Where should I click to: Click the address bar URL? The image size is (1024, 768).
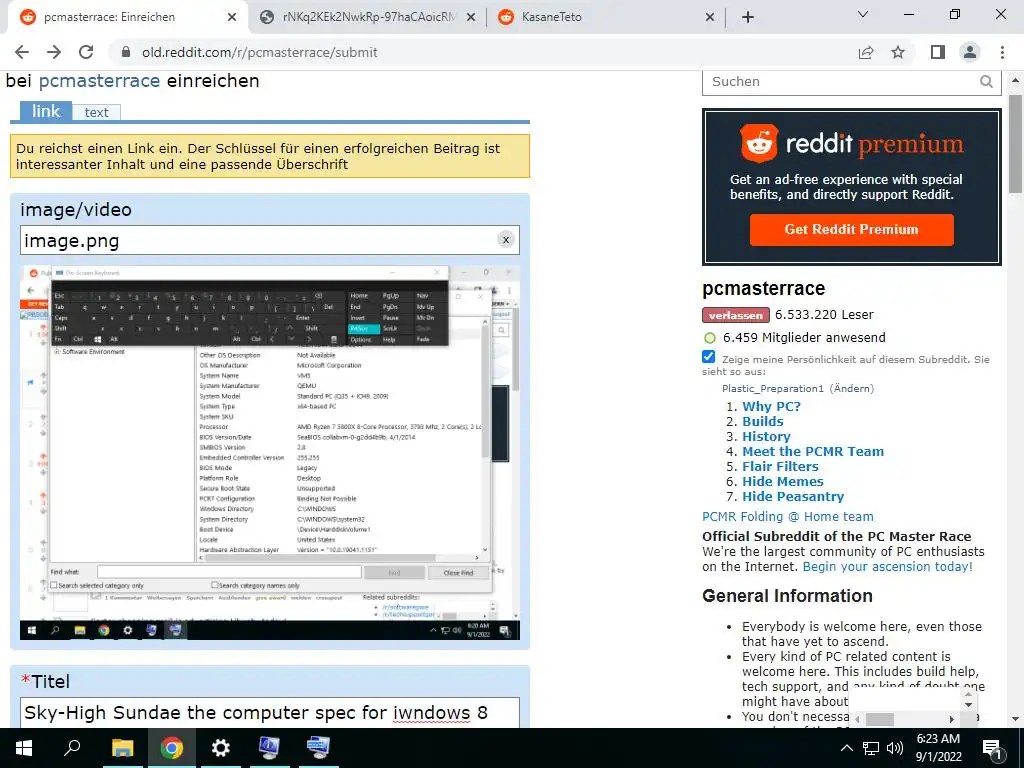point(259,52)
